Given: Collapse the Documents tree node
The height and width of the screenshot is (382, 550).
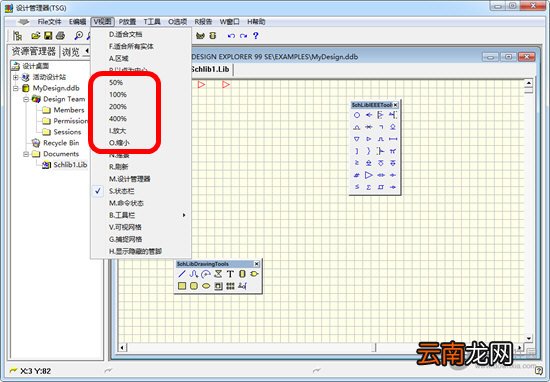Looking at the screenshot, I should [x=26, y=154].
